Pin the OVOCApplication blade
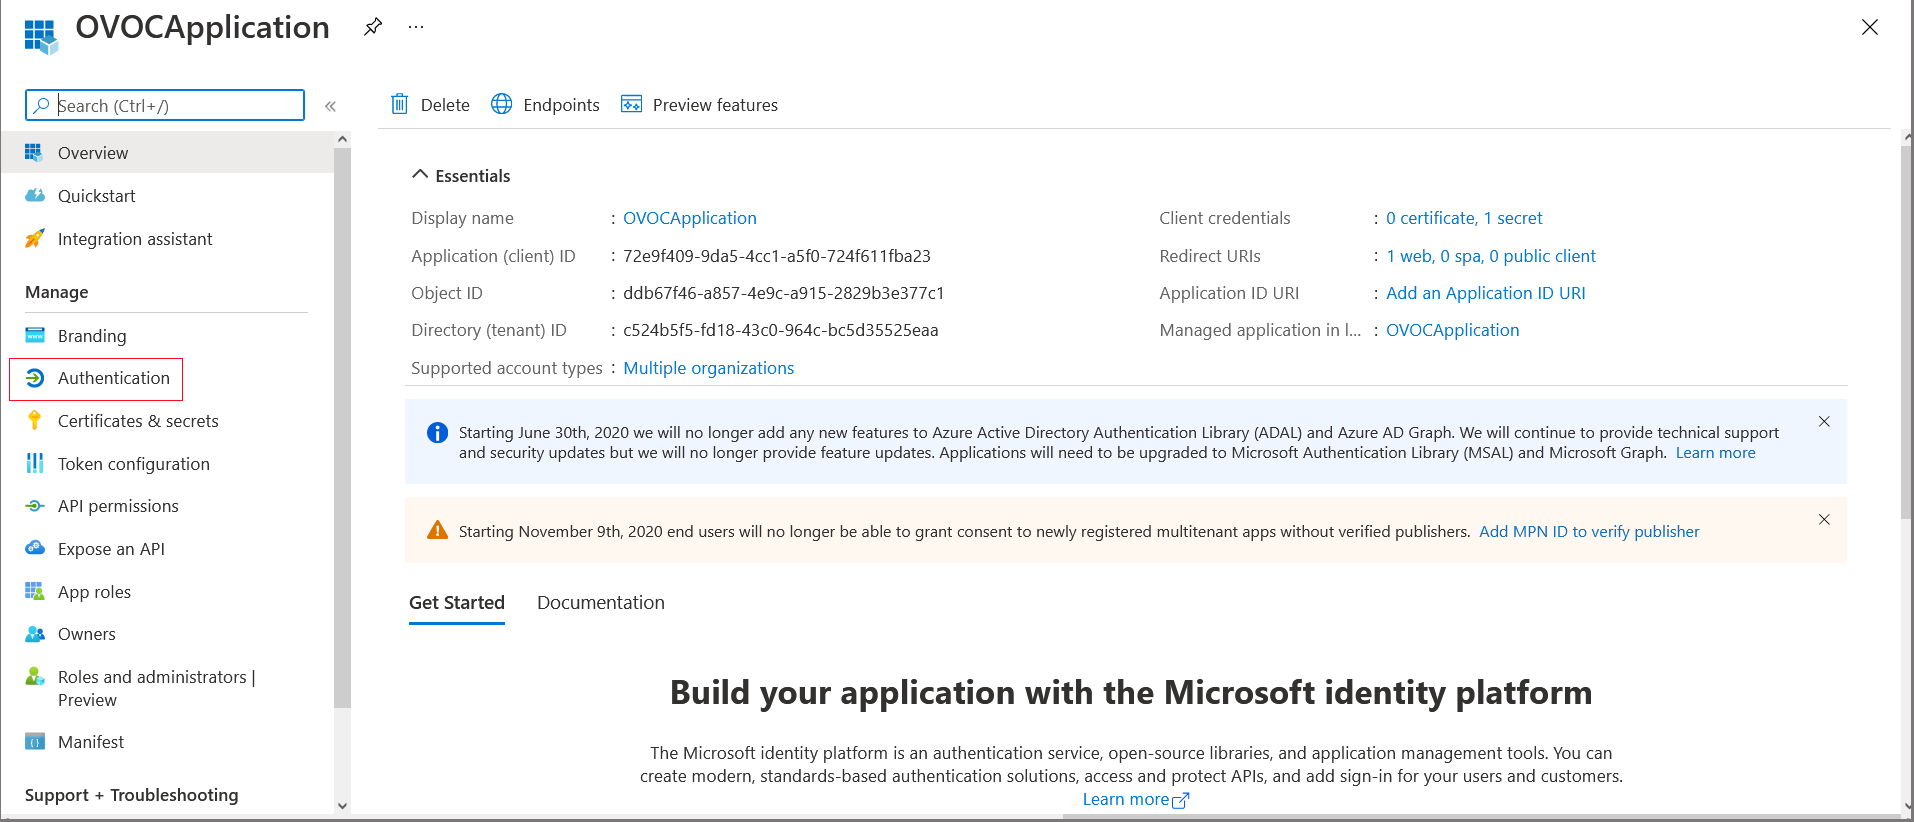Screen dimensions: 1914x822 [x=373, y=27]
